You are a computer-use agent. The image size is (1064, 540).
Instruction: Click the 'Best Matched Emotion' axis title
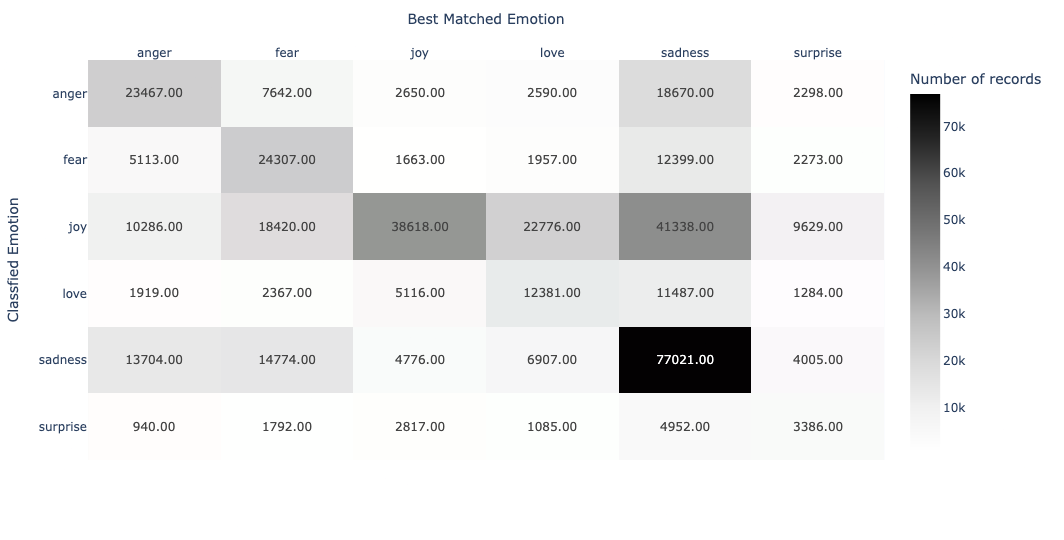point(485,19)
